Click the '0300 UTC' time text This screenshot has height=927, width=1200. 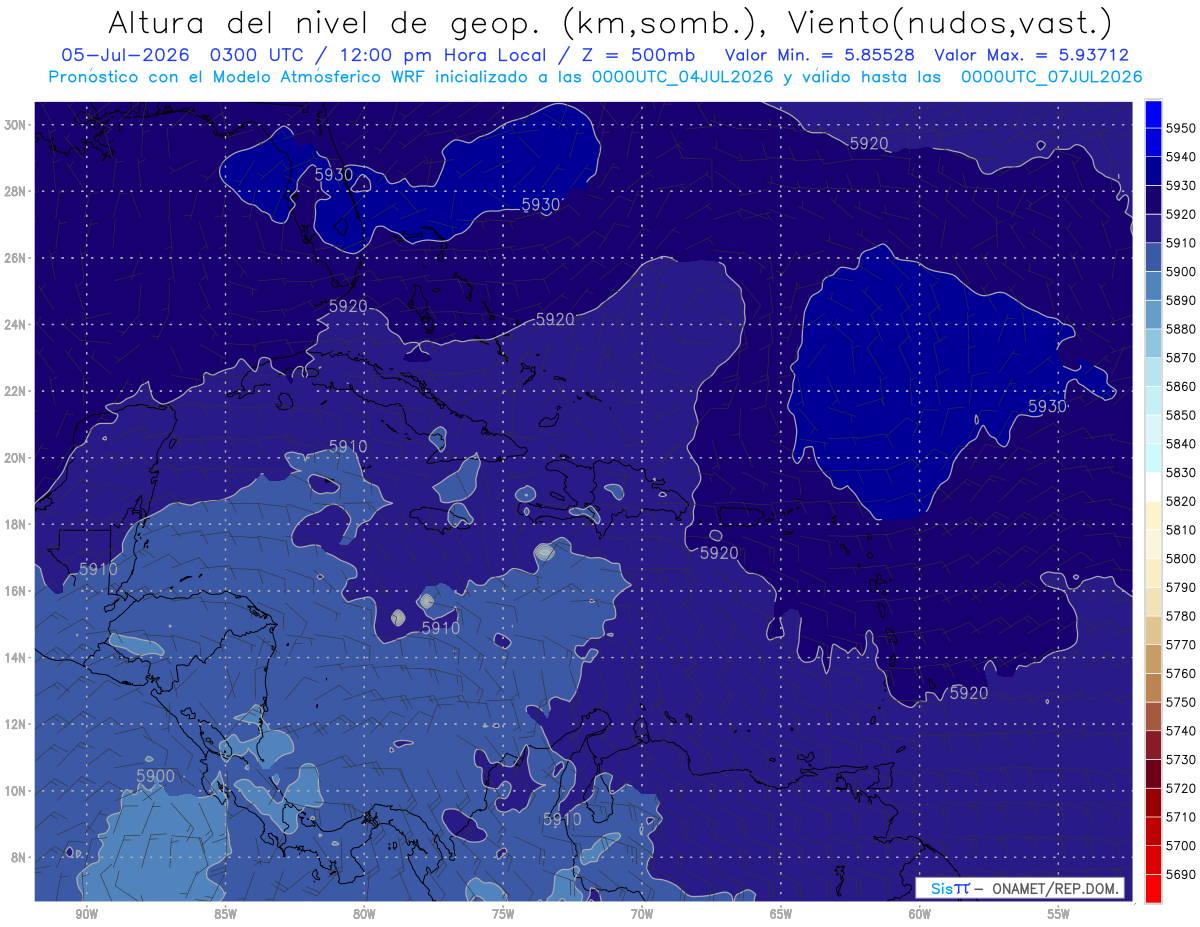pyautogui.click(x=258, y=55)
